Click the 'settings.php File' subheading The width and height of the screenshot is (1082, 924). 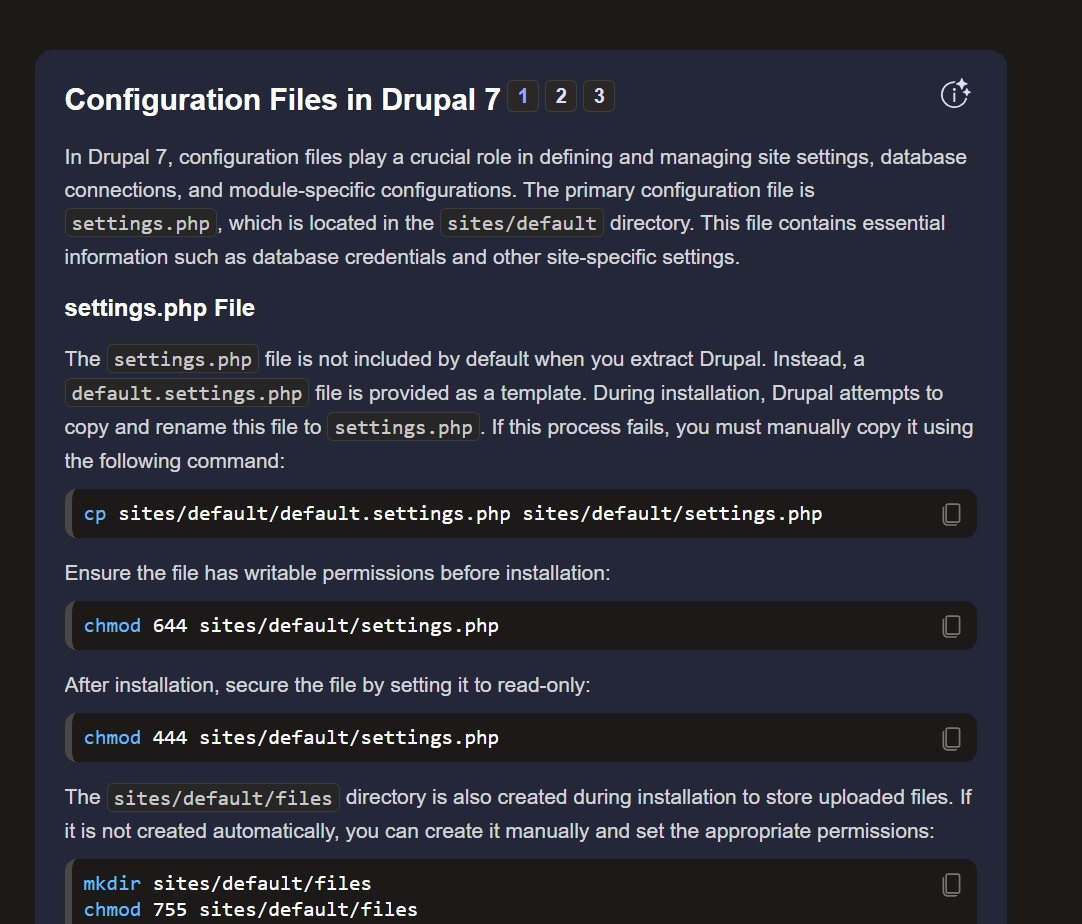(159, 308)
